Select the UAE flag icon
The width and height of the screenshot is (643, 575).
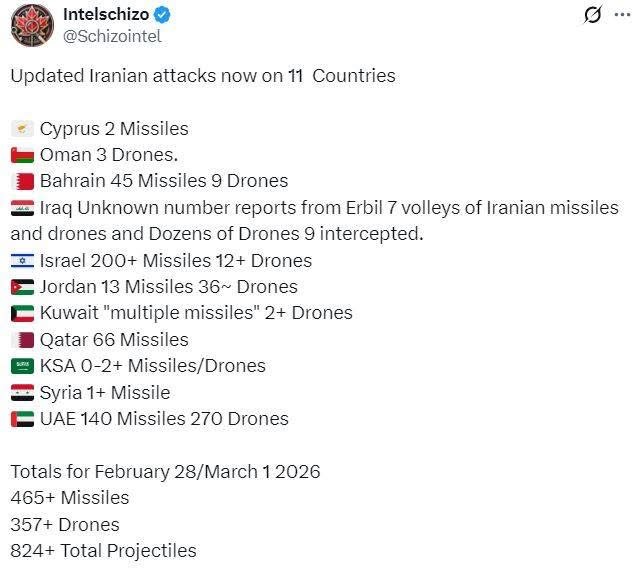(x=22, y=419)
